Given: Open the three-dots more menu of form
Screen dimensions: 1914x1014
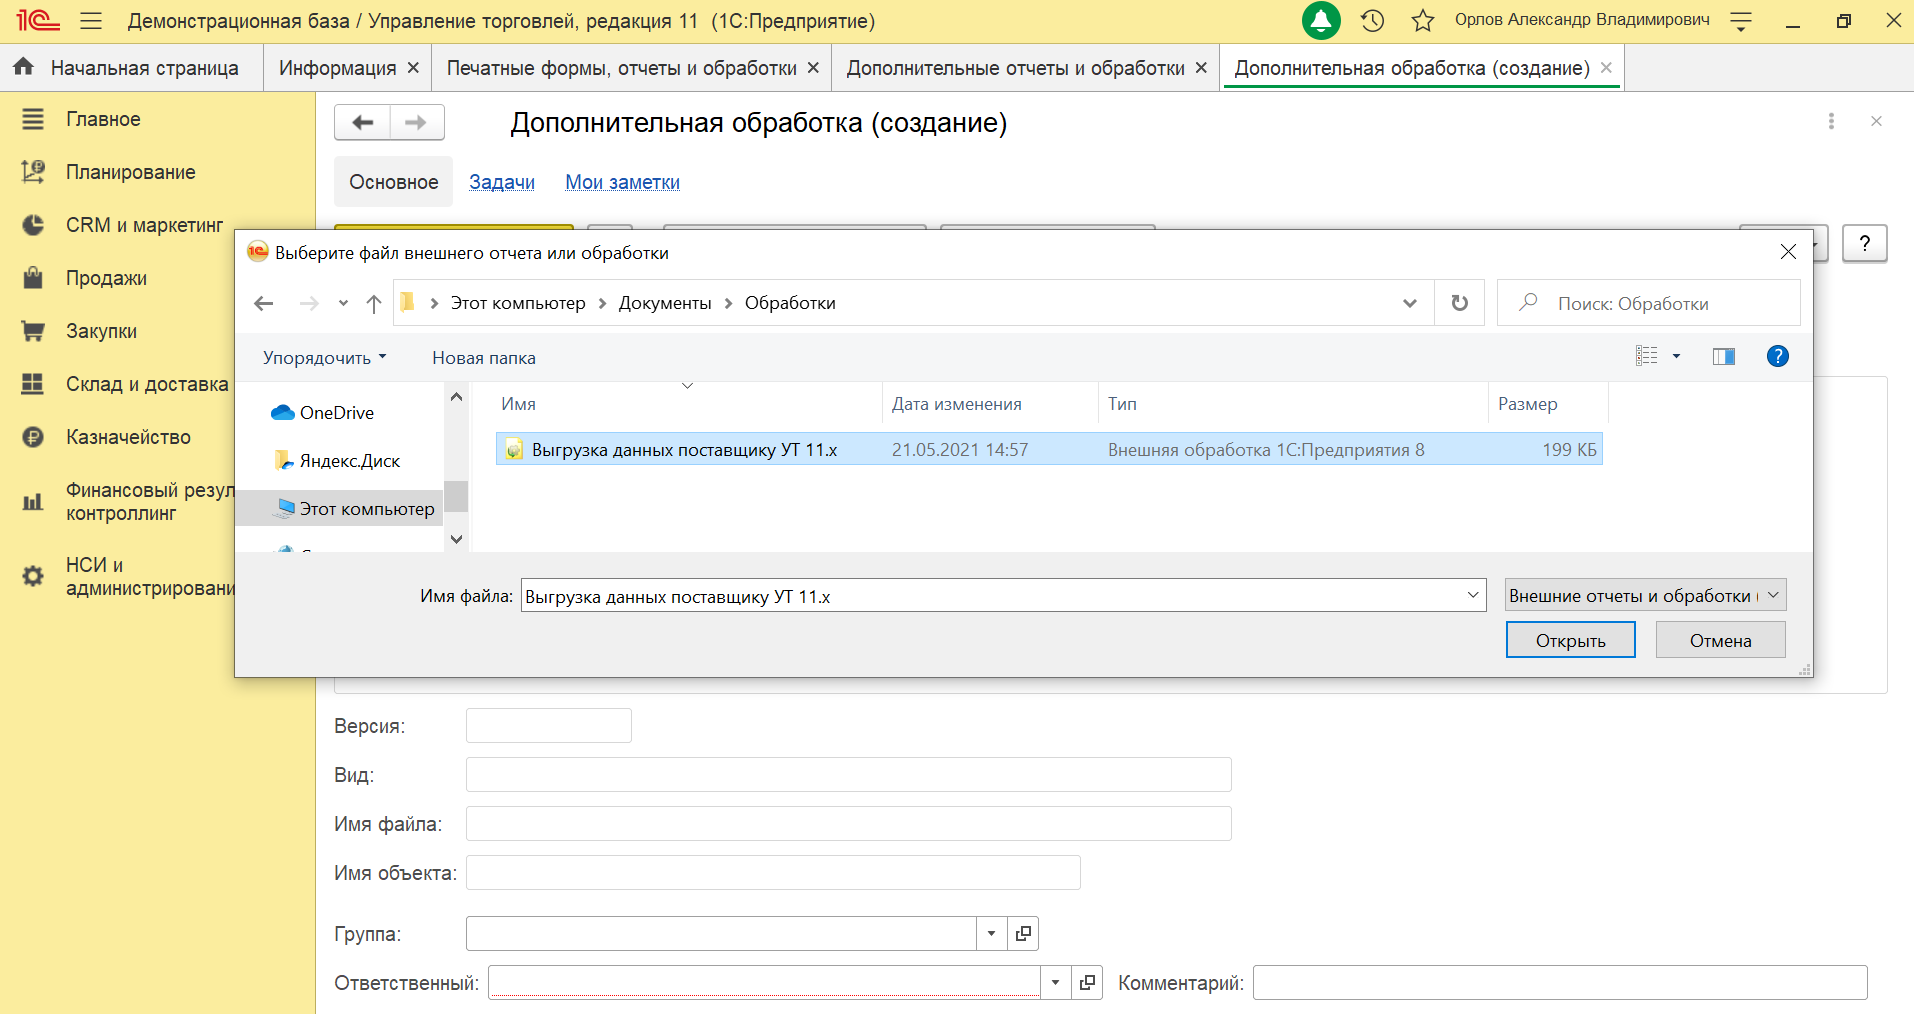Looking at the screenshot, I should 1831,121.
